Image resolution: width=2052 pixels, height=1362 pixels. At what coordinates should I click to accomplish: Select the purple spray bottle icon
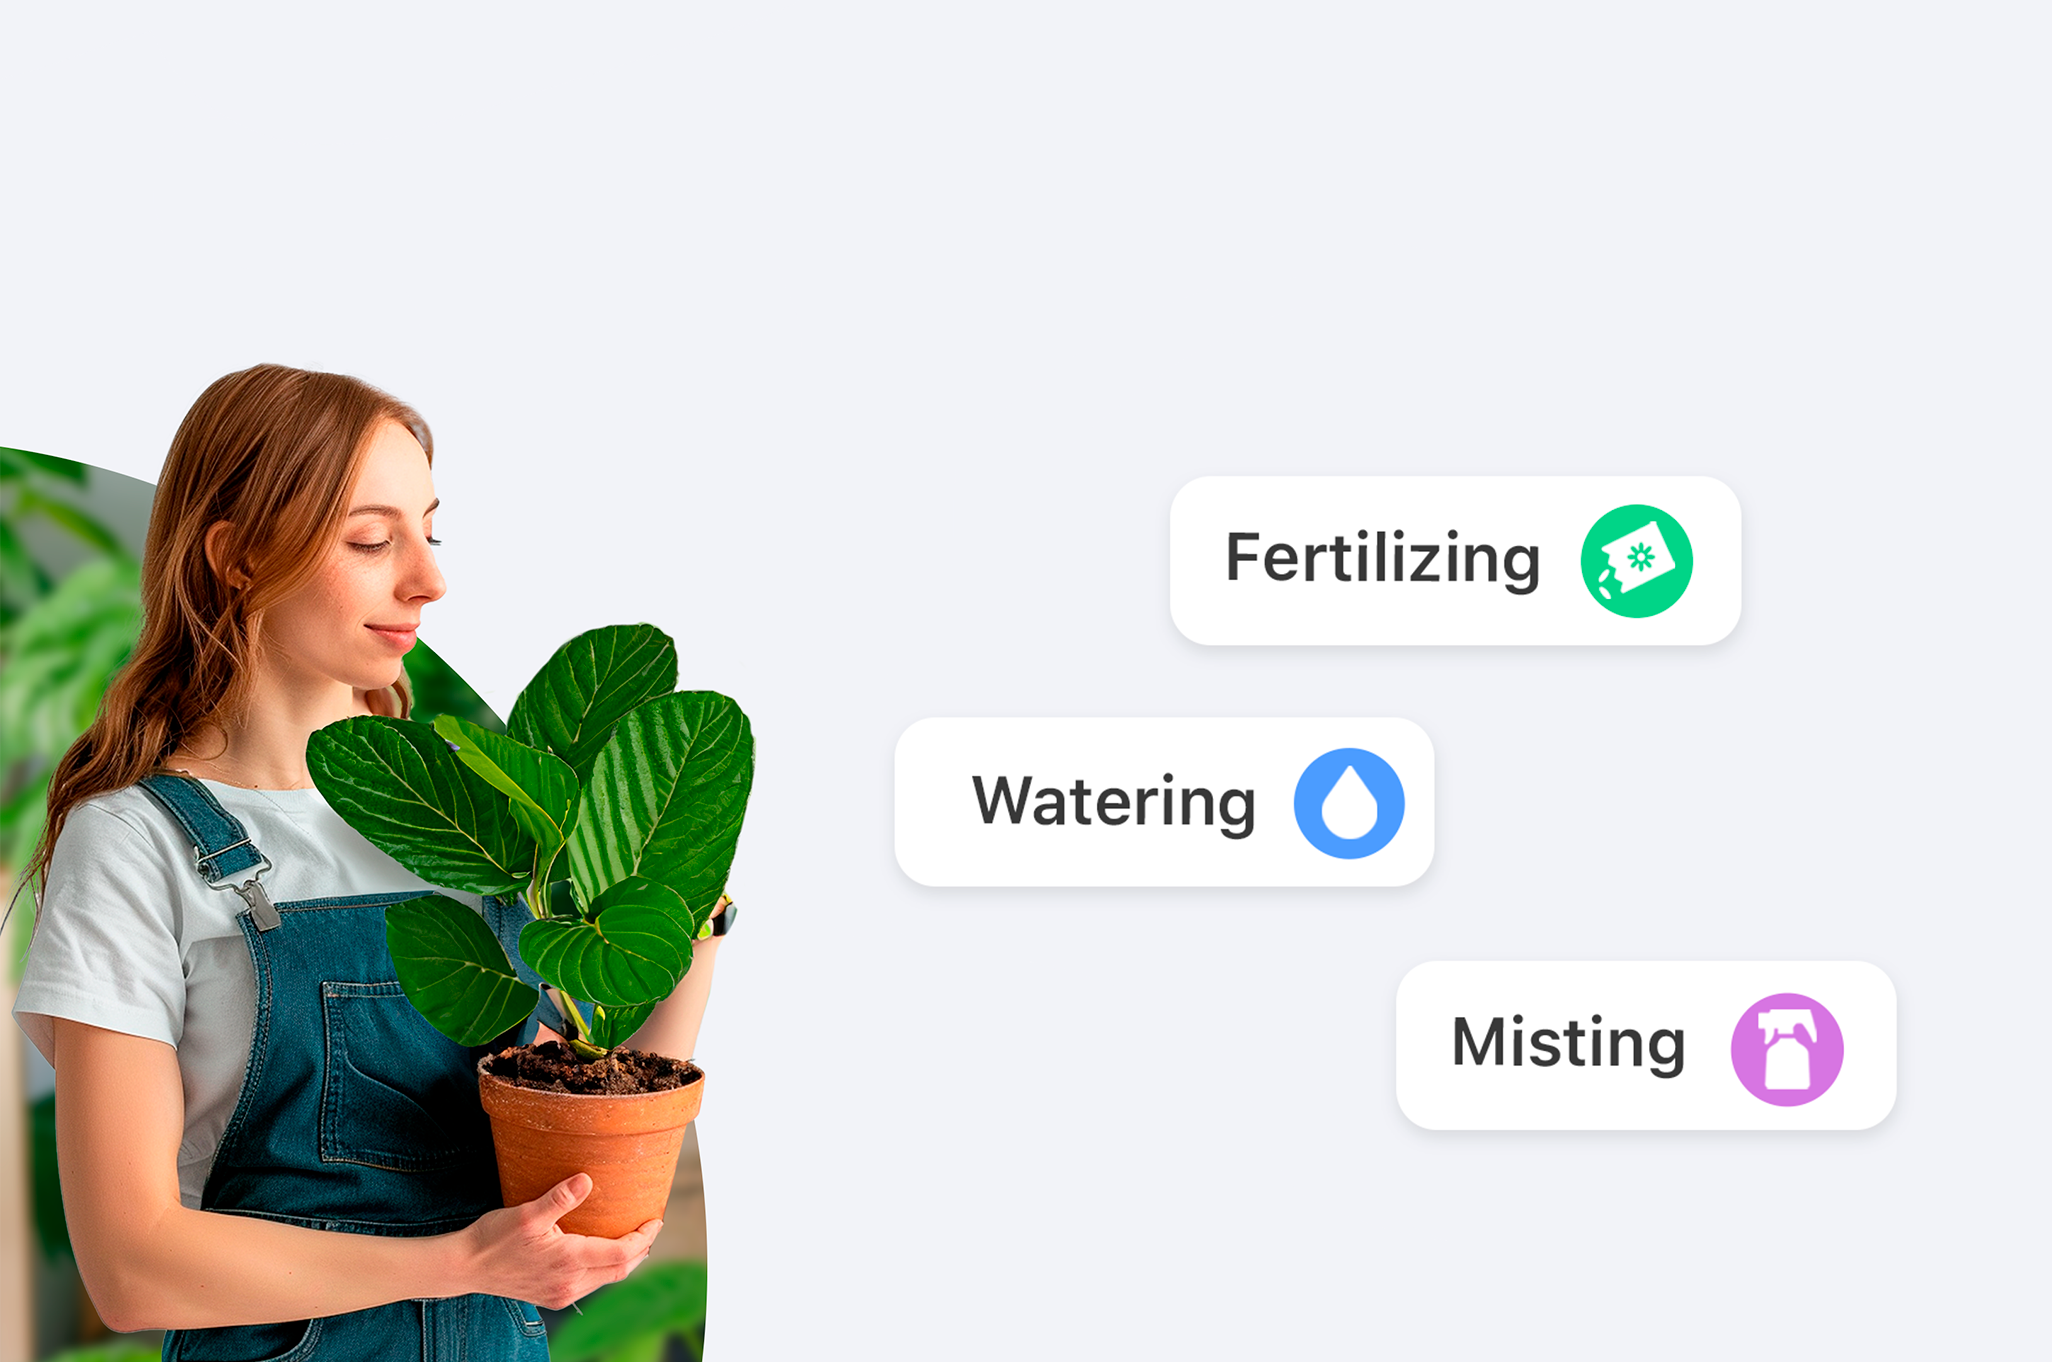(x=1787, y=1049)
